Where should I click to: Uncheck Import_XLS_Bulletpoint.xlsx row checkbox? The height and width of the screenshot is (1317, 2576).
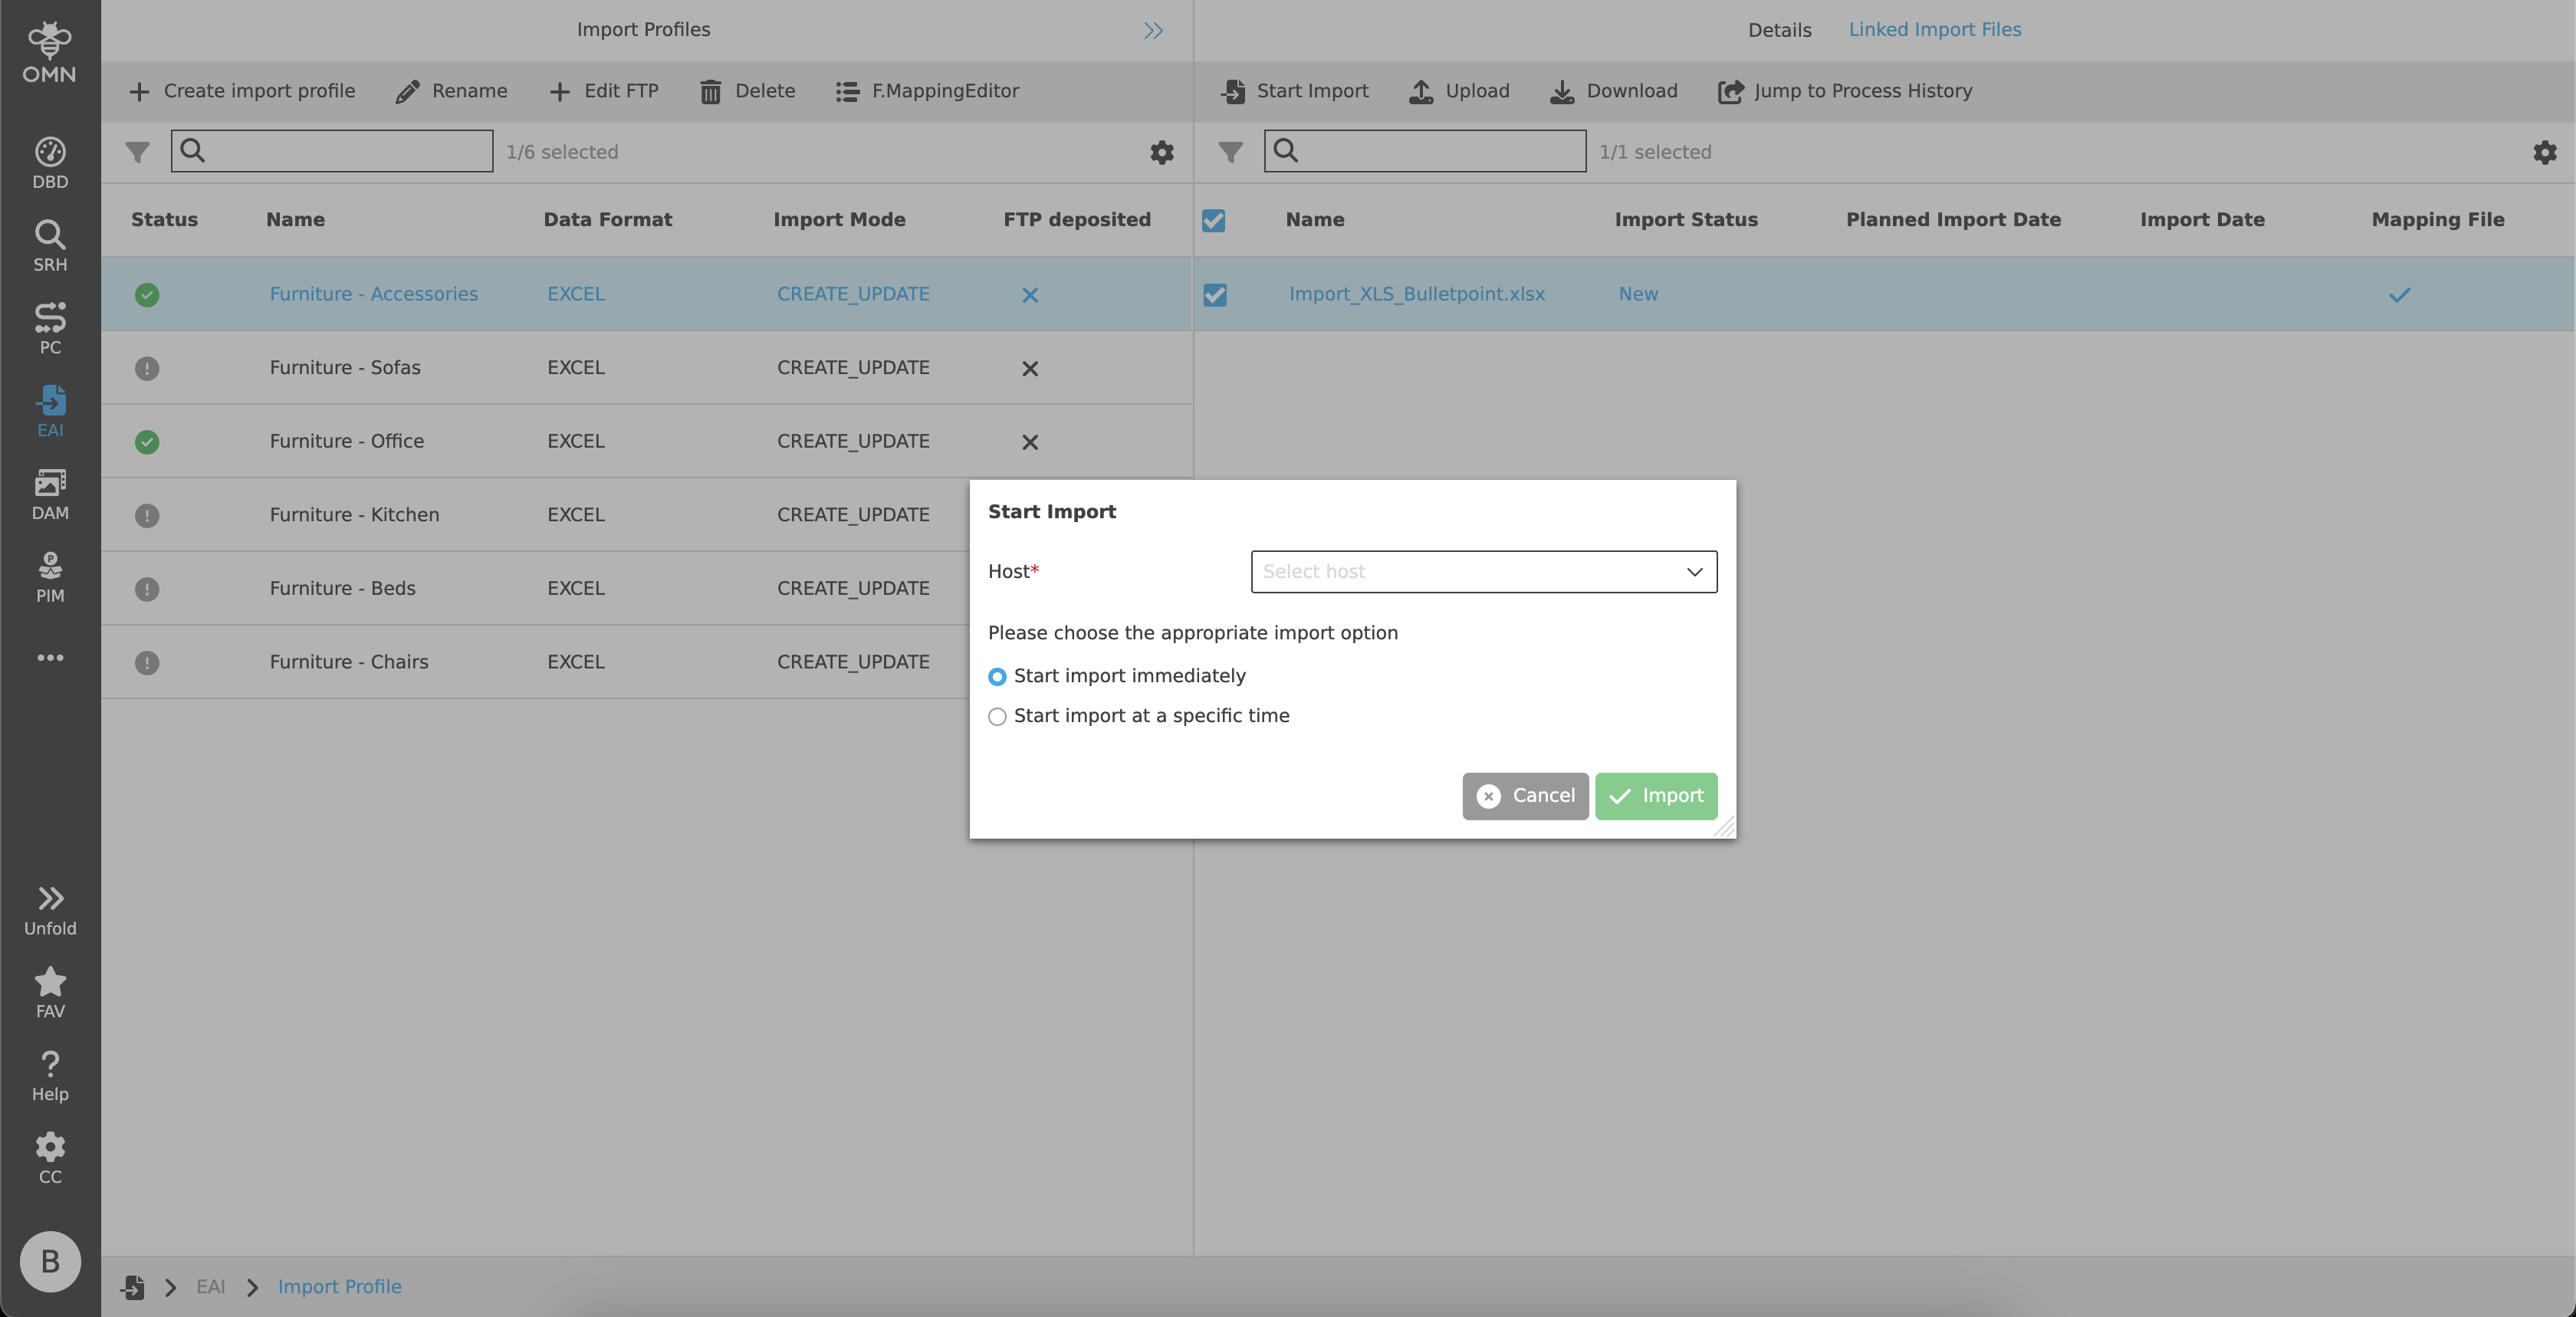[x=1214, y=295]
